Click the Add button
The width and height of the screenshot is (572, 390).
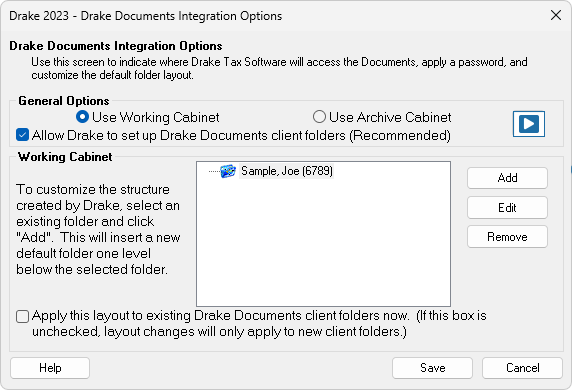[507, 178]
